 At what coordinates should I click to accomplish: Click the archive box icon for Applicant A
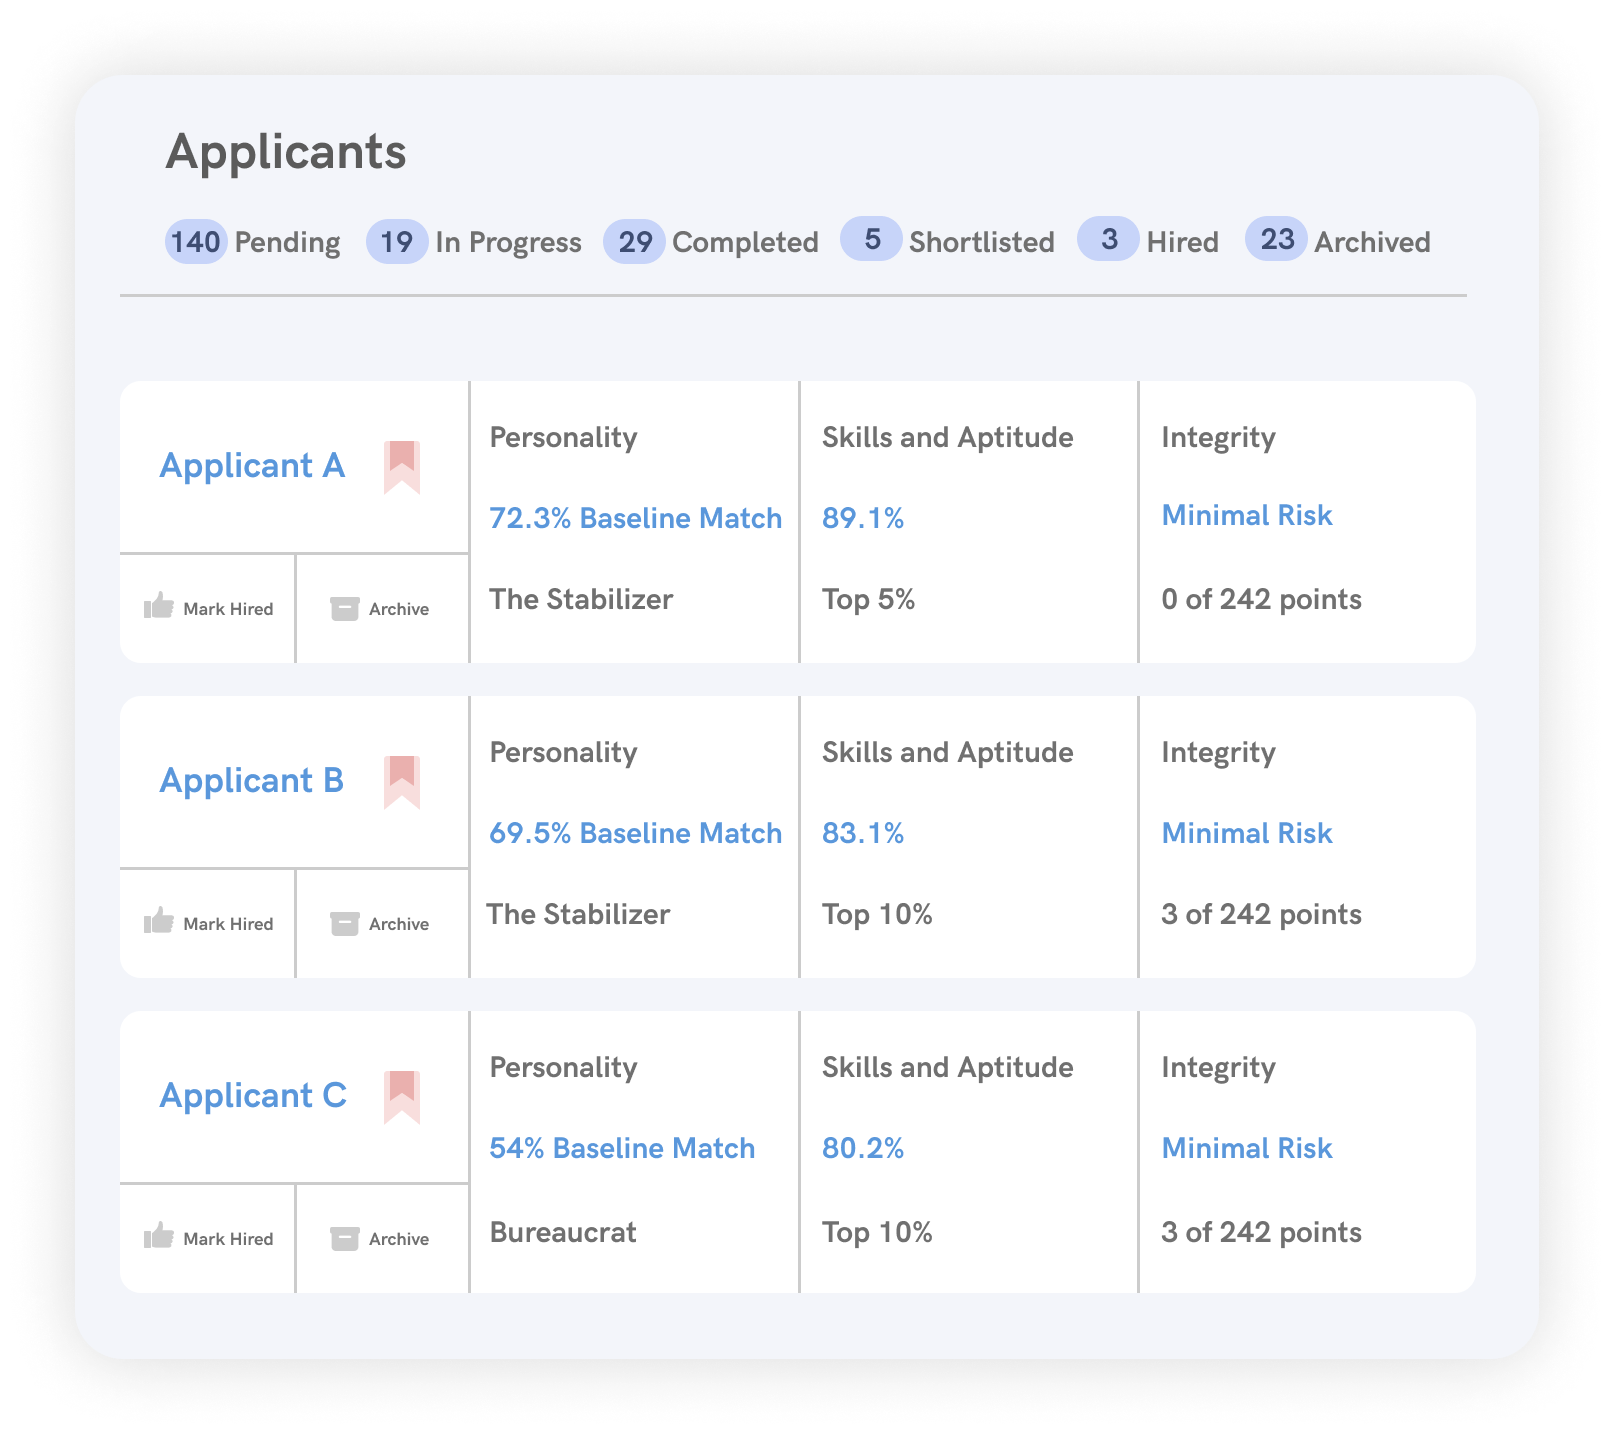click(344, 606)
